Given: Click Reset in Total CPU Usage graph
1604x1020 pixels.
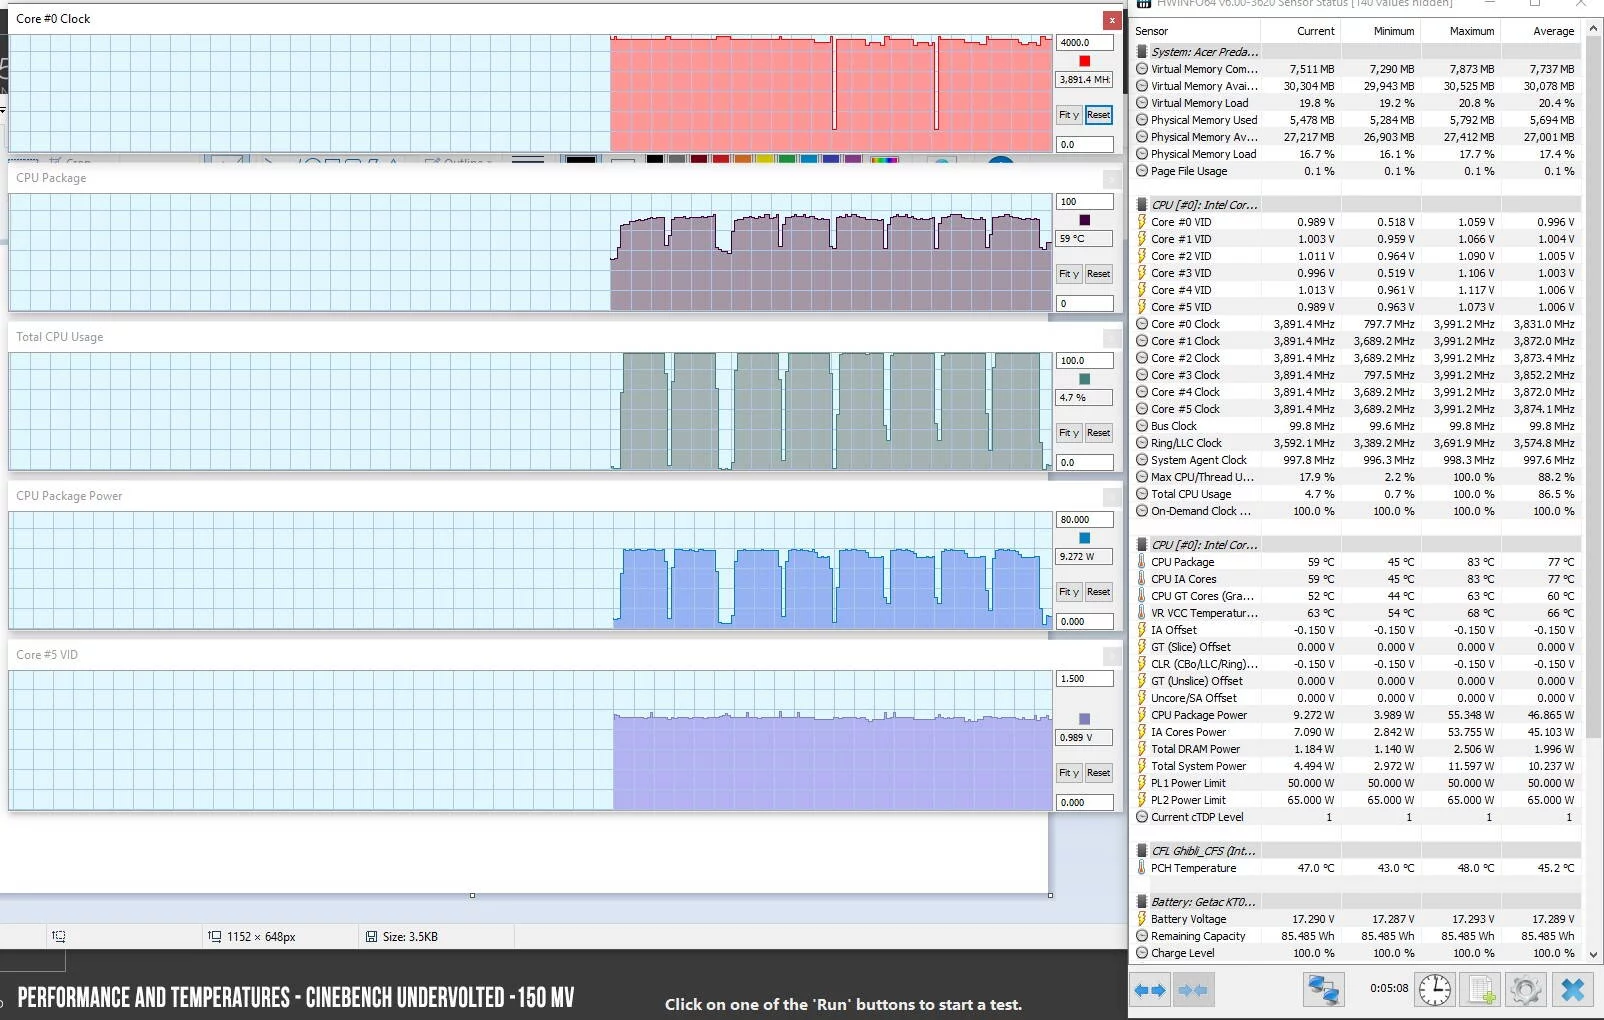Looking at the screenshot, I should (1099, 433).
